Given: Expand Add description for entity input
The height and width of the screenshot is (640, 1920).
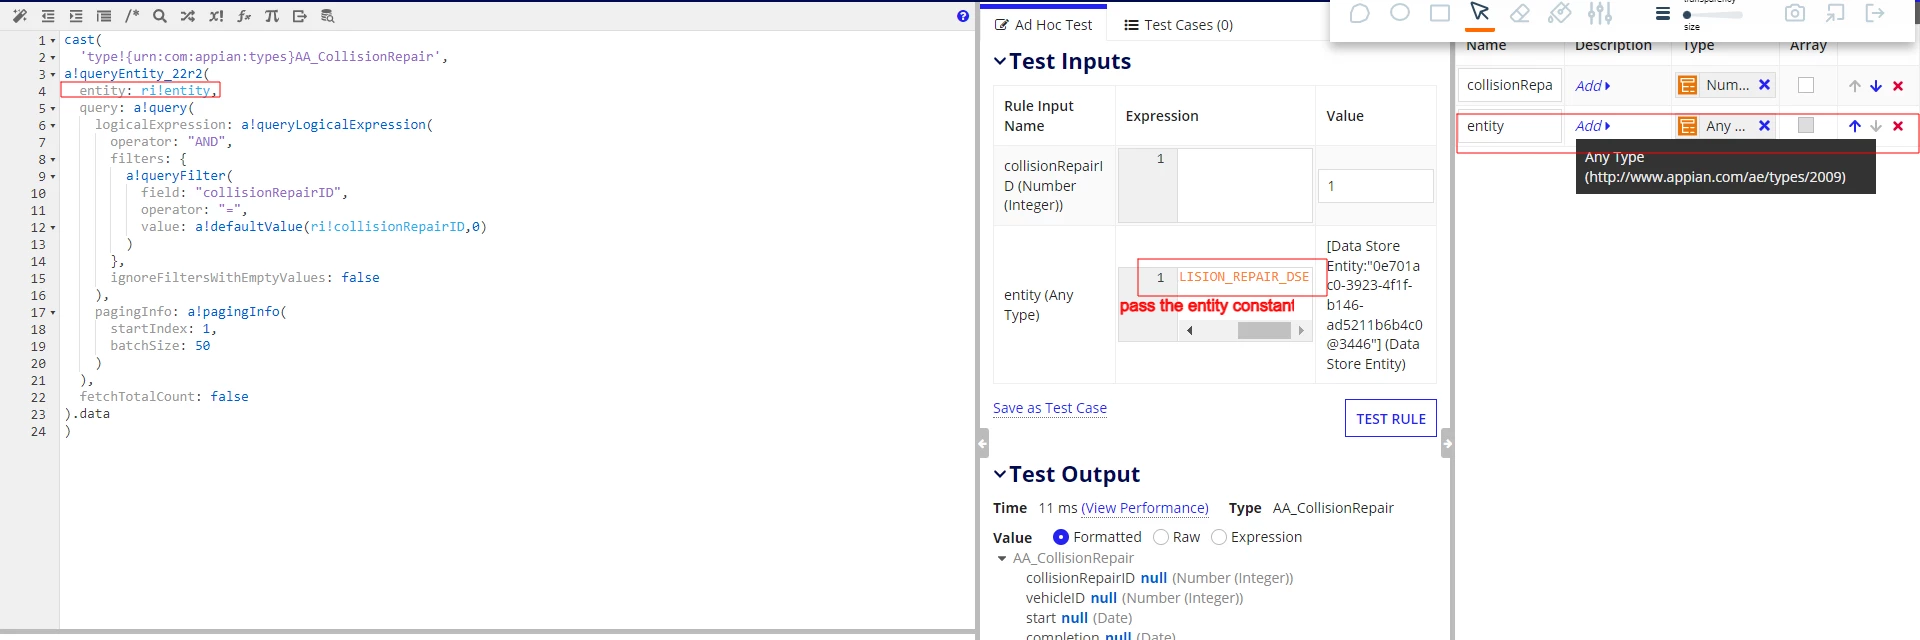Looking at the screenshot, I should (1593, 126).
